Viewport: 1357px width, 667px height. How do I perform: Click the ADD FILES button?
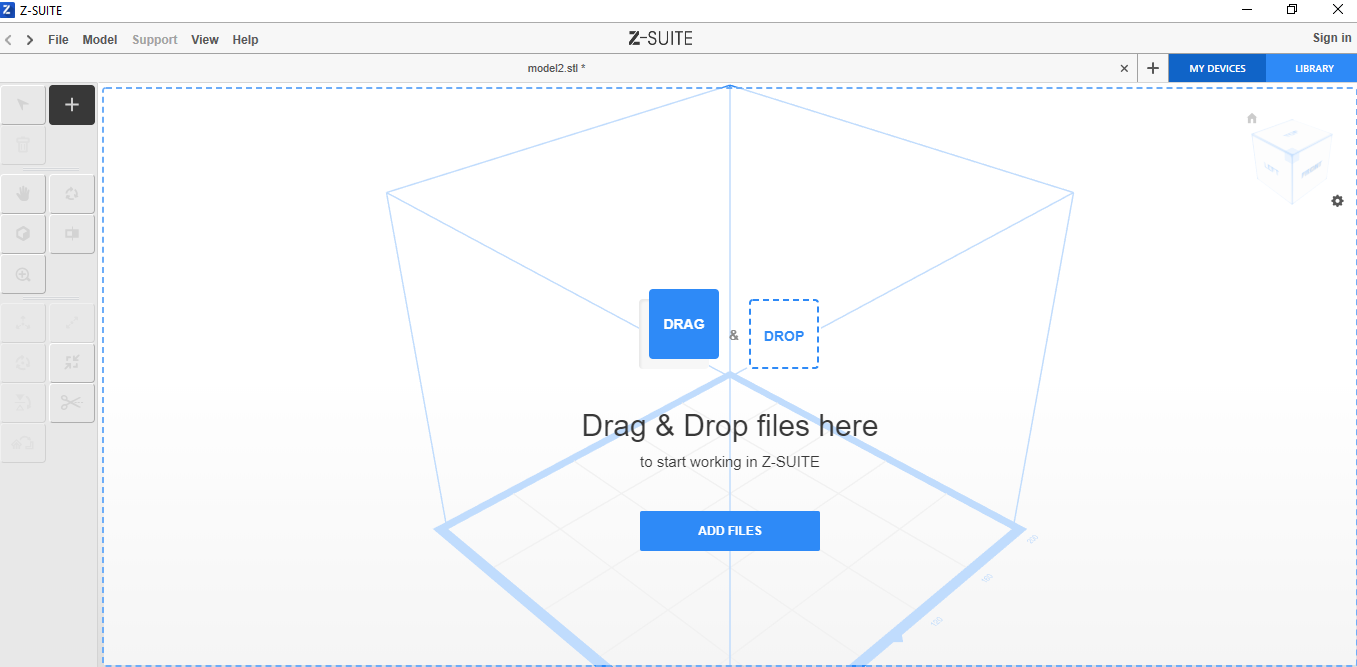point(730,531)
